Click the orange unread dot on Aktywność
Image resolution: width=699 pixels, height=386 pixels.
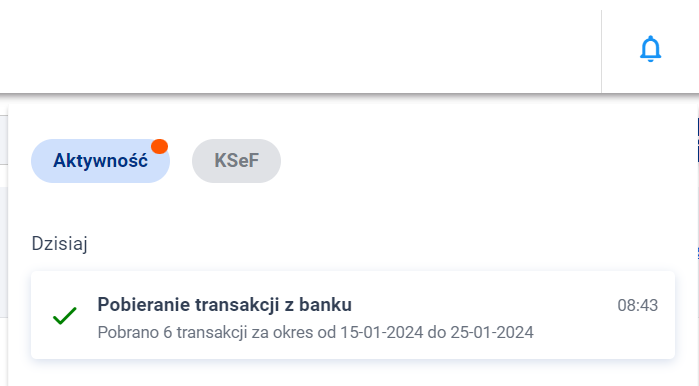159,146
